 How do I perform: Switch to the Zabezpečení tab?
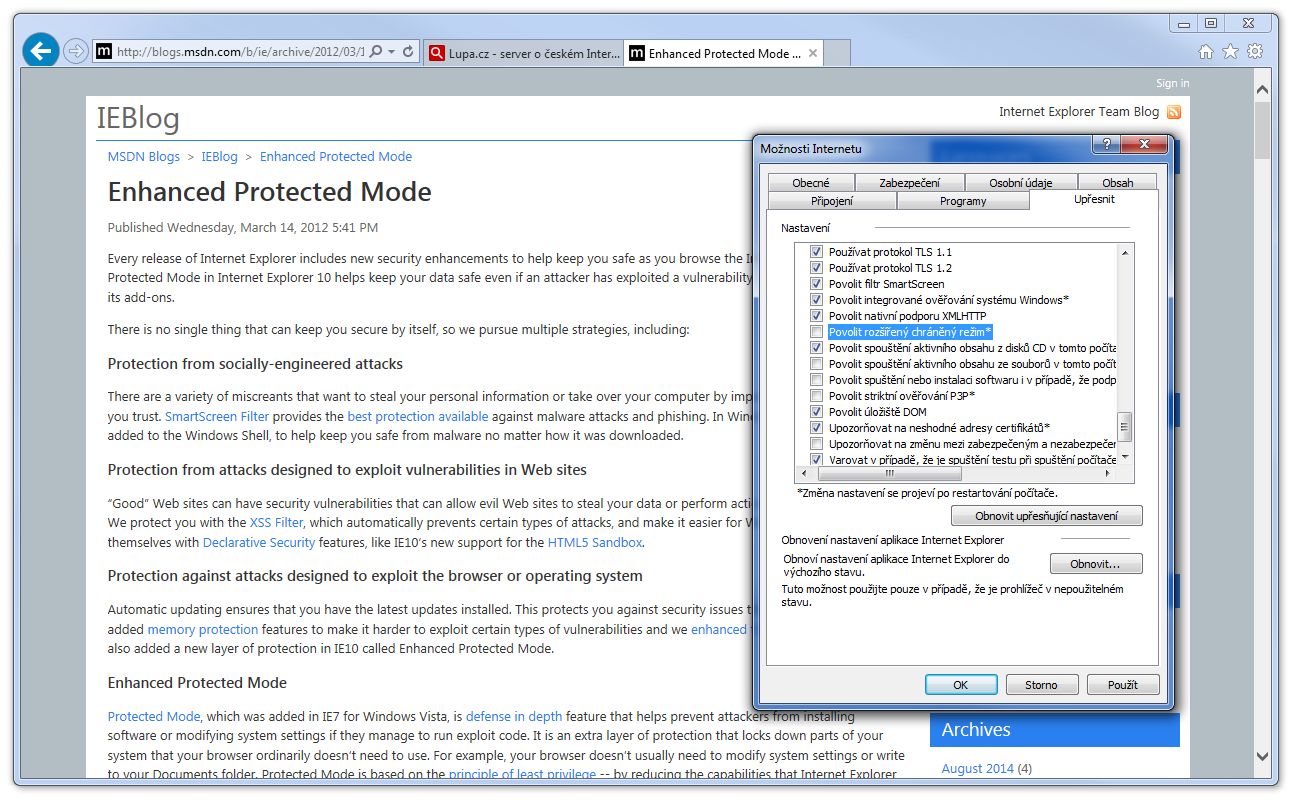coord(909,183)
